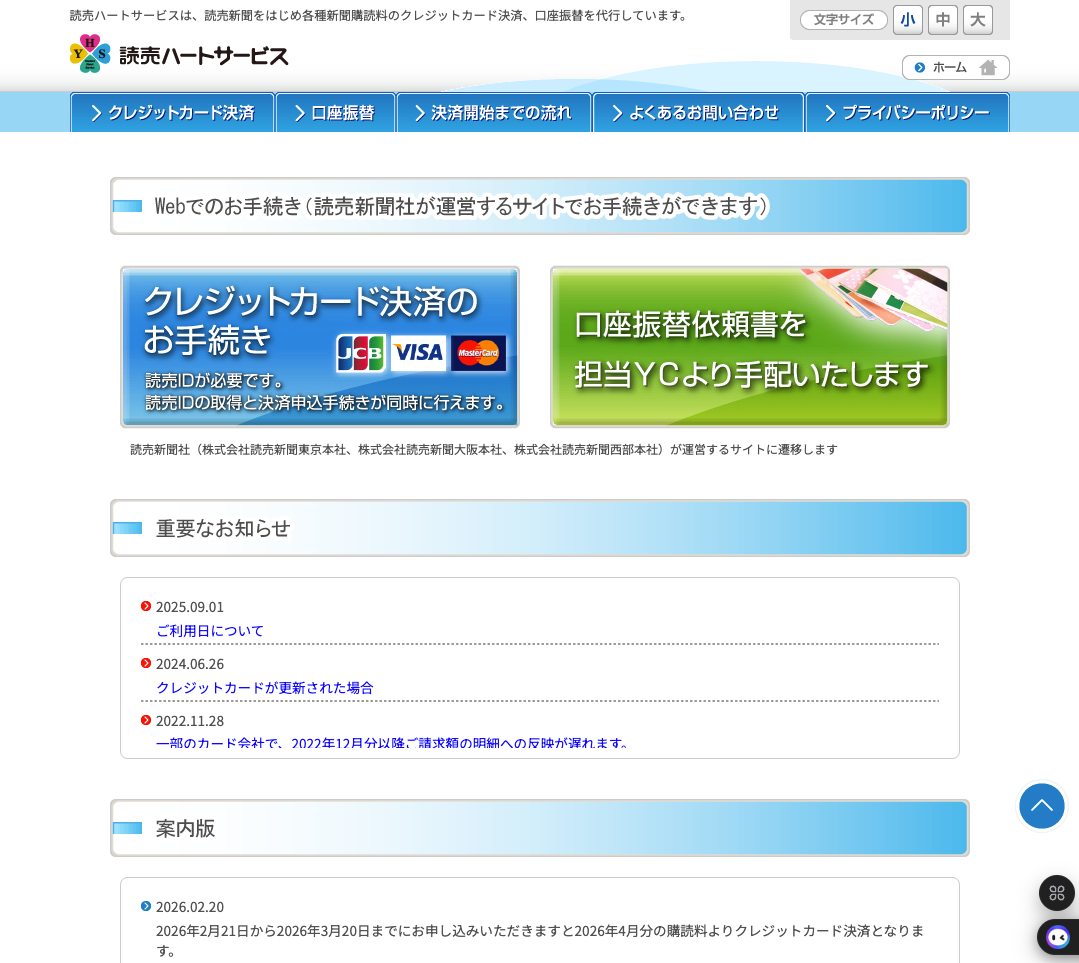Switch text size to 中 (medium)
Screen dimensions: 1079x963
pos(942,19)
